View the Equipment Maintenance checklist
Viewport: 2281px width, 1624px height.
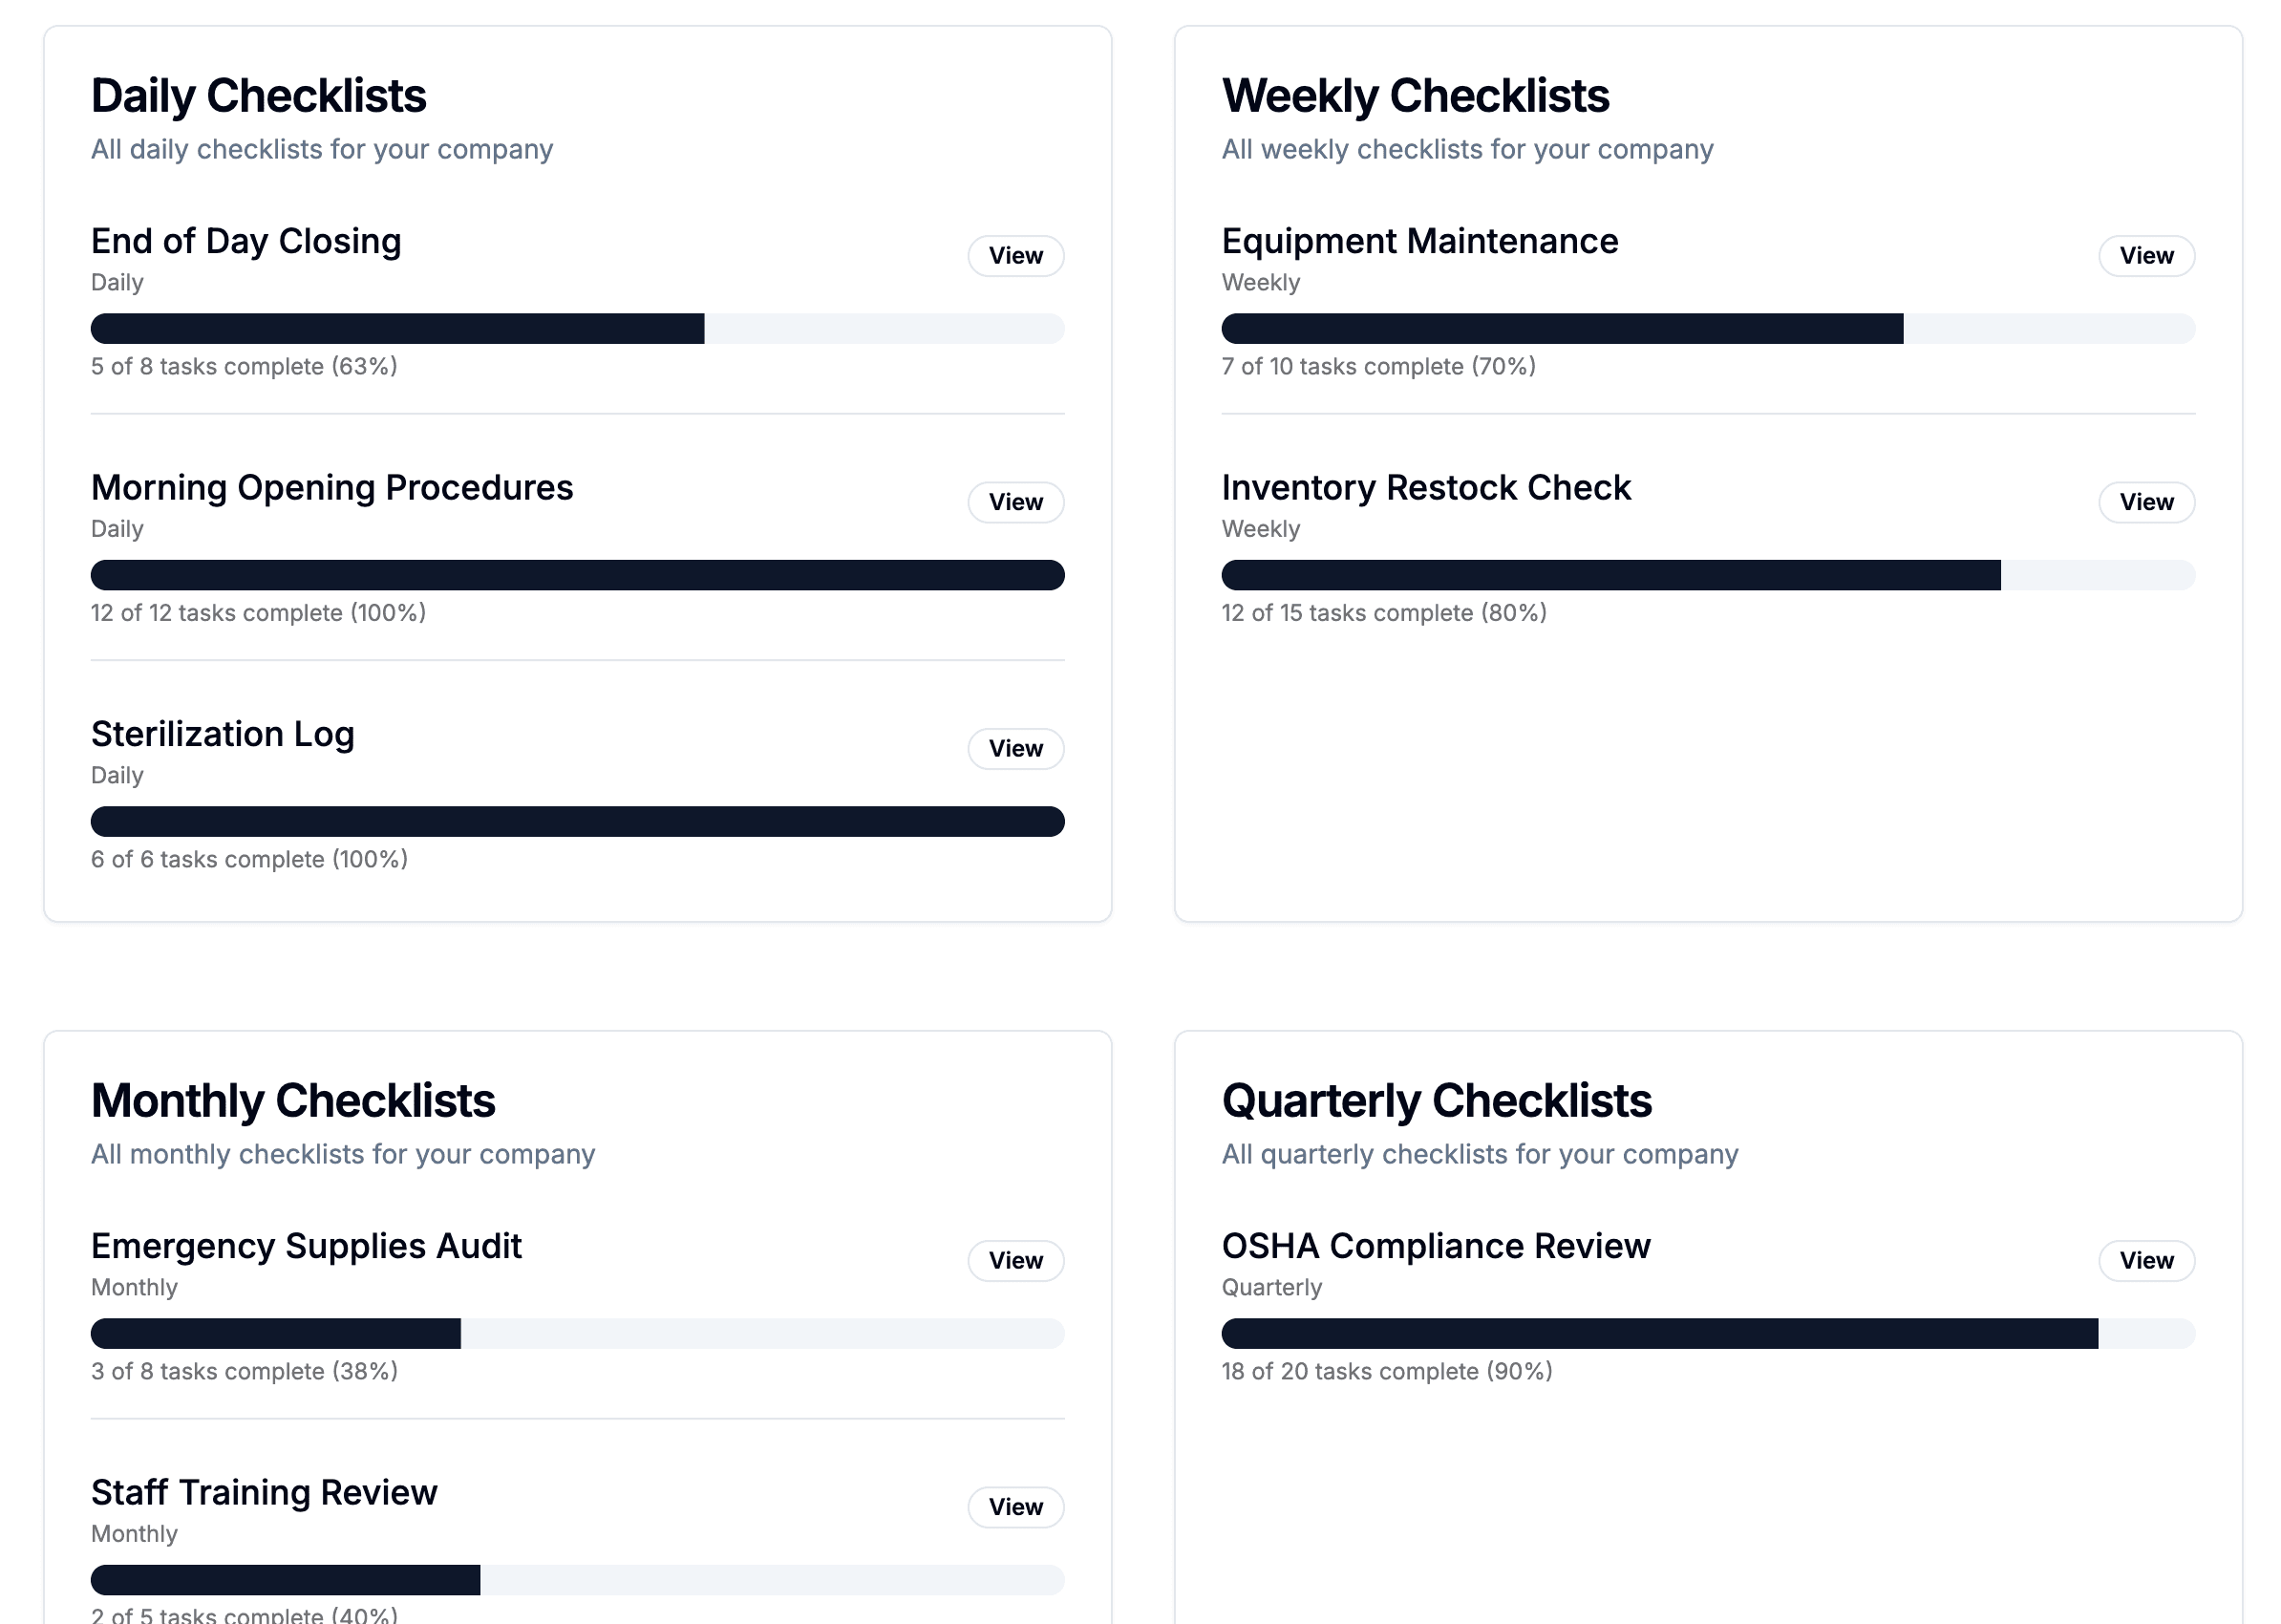[x=2146, y=256]
